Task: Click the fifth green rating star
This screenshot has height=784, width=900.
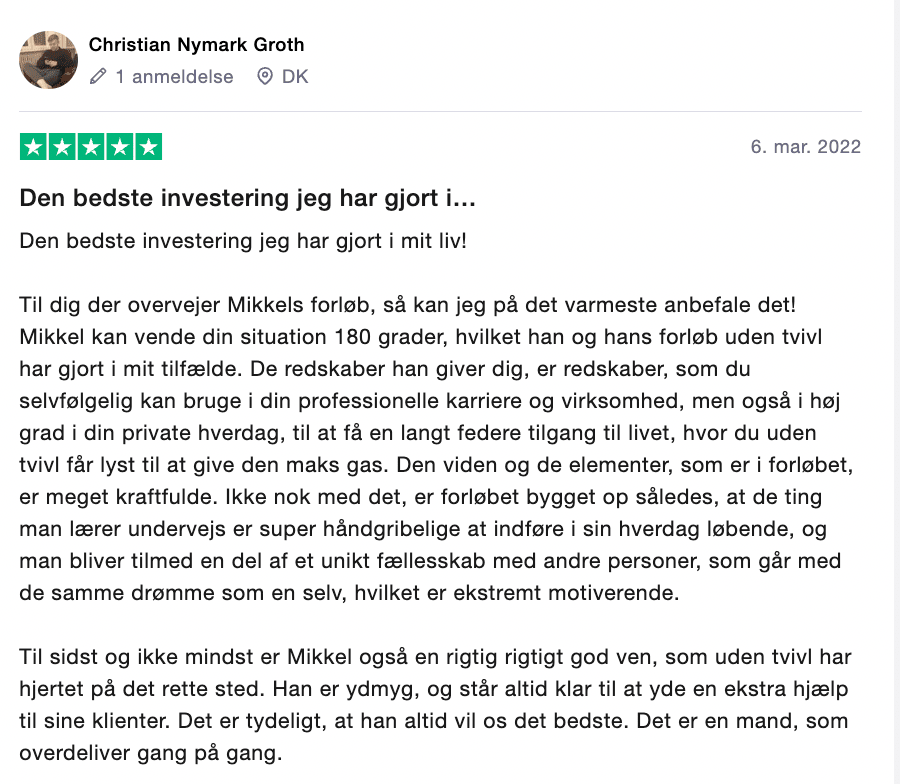Action: (x=148, y=147)
